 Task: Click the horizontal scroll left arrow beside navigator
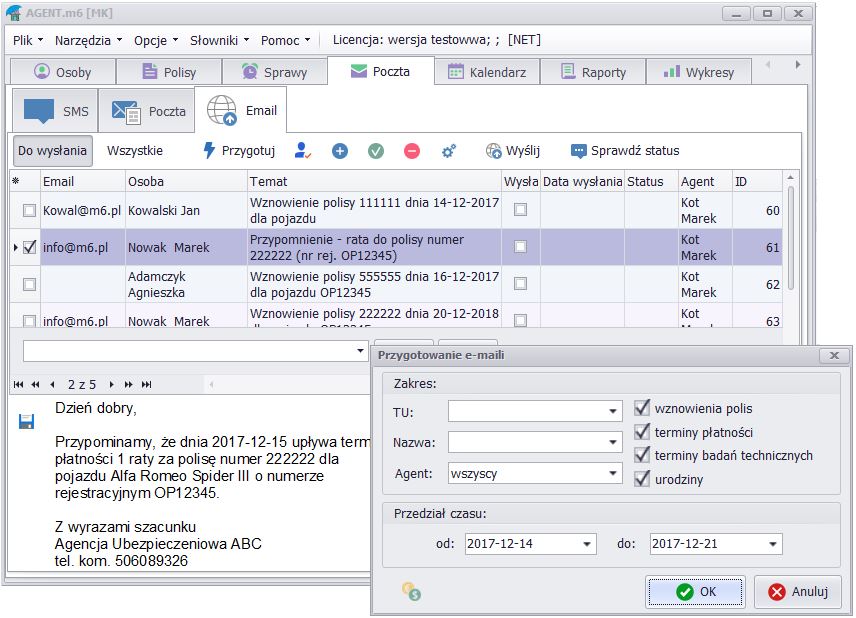pyautogui.click(x=211, y=384)
